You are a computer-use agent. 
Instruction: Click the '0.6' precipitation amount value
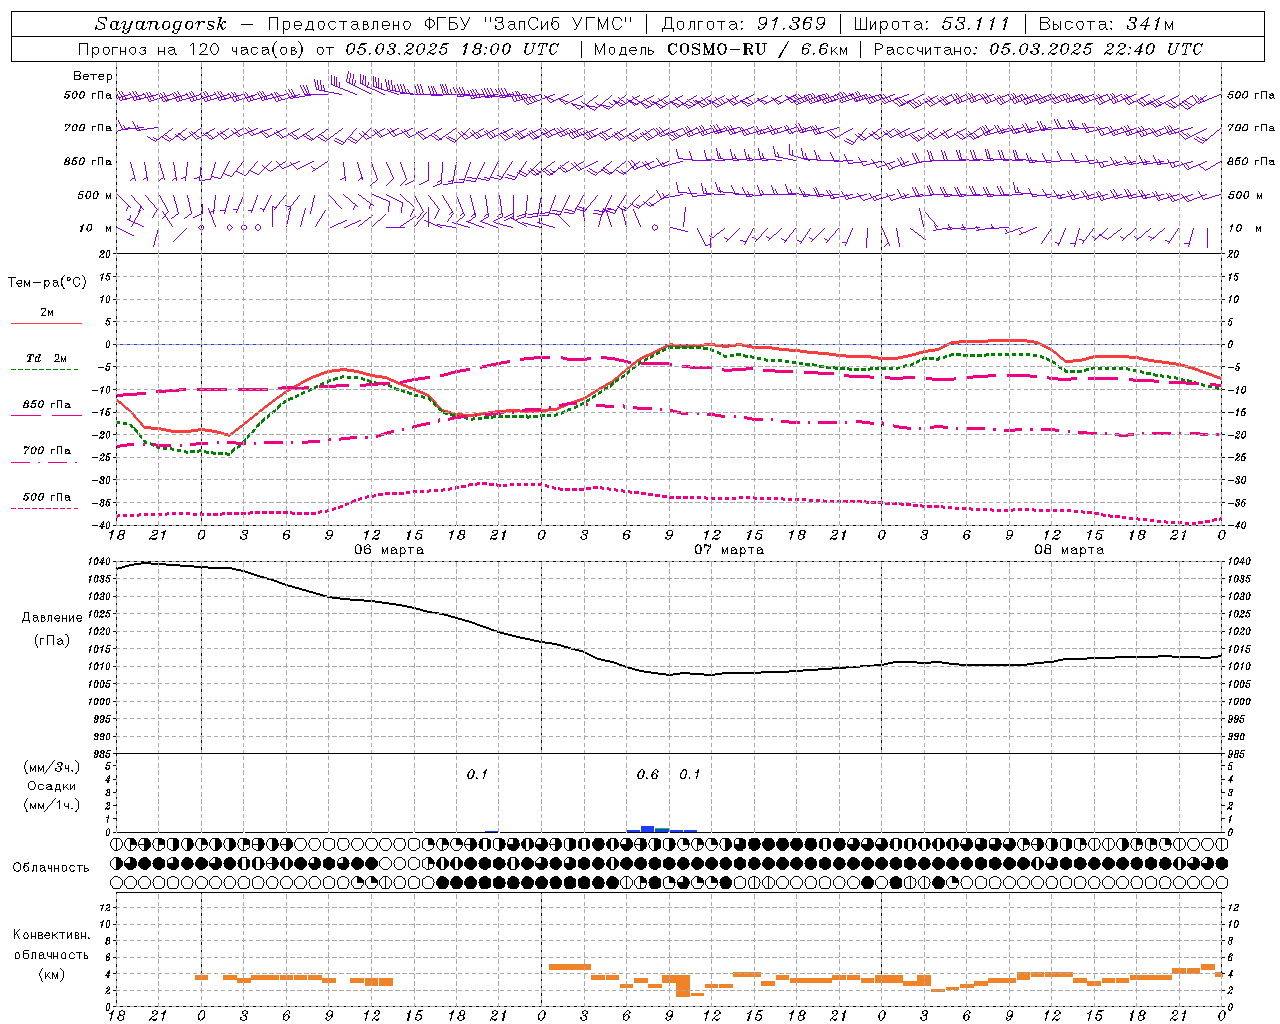648,774
